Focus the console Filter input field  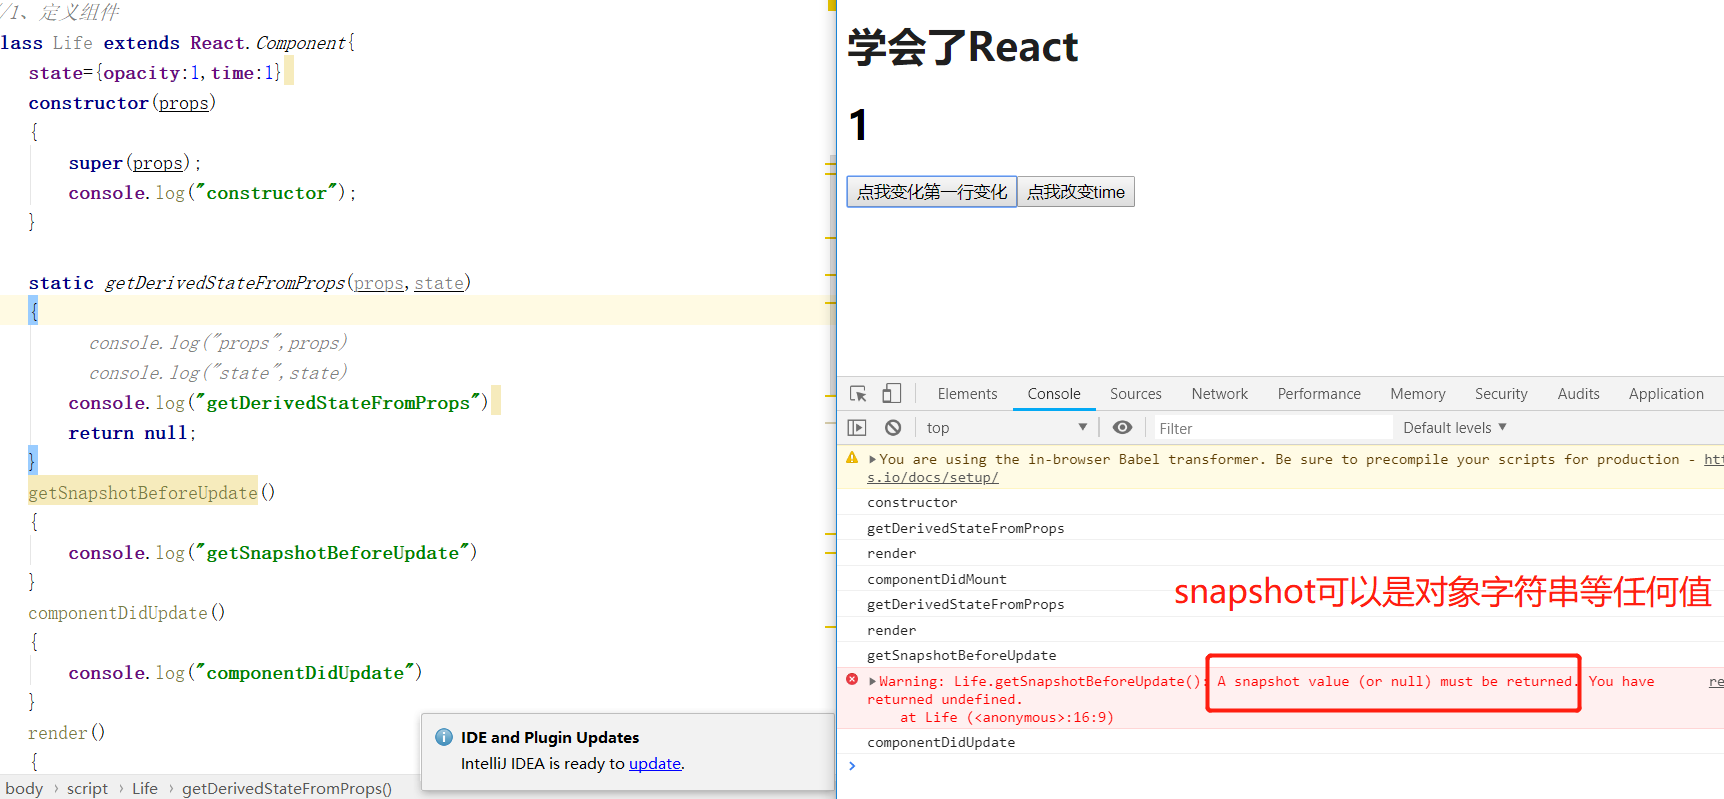click(1273, 428)
